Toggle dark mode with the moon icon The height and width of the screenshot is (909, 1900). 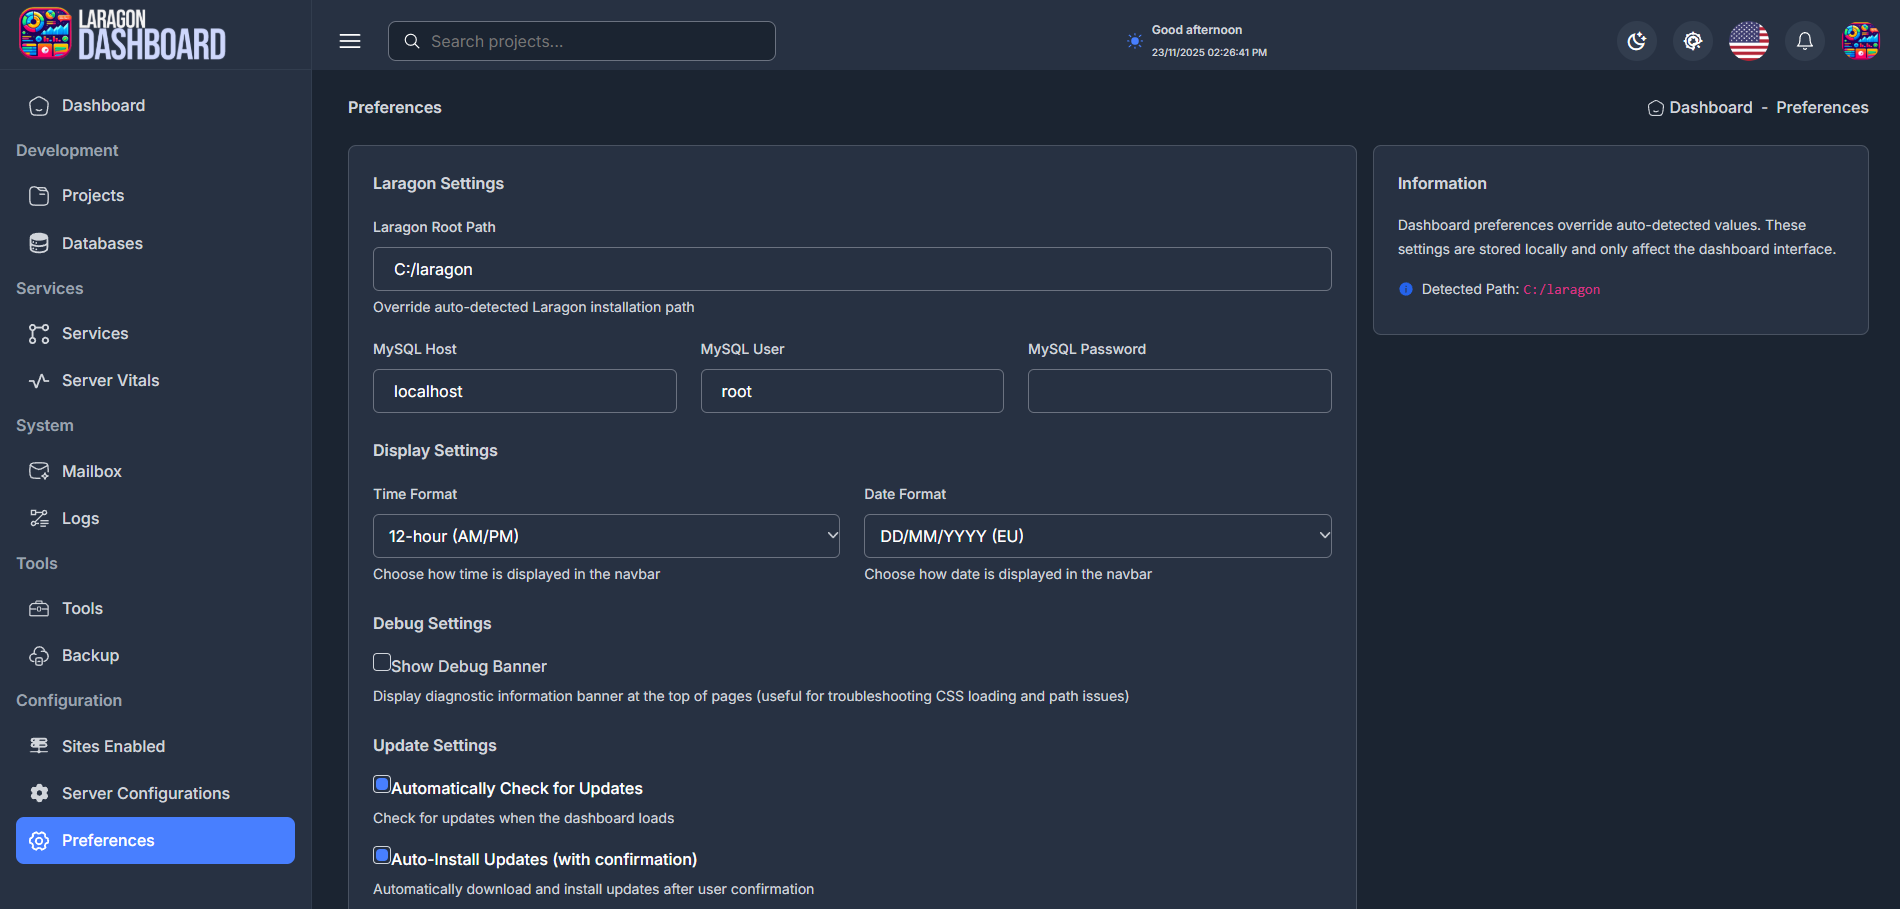1636,41
